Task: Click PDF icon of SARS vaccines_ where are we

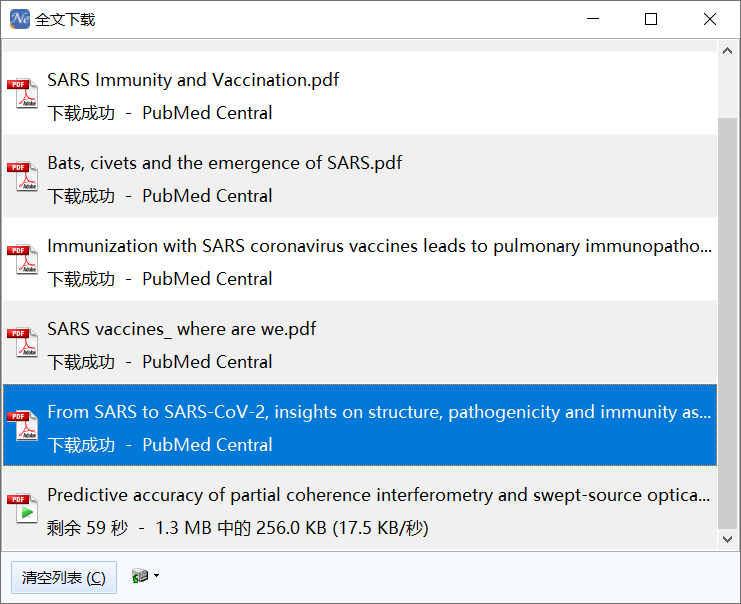Action: (x=22, y=342)
